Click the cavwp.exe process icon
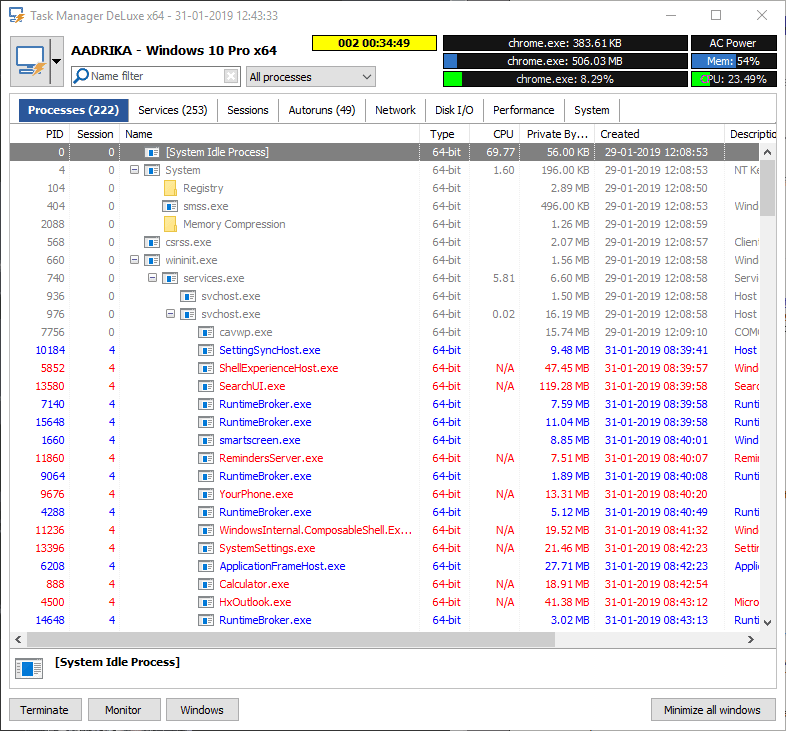This screenshot has height=731, width=786. click(206, 332)
